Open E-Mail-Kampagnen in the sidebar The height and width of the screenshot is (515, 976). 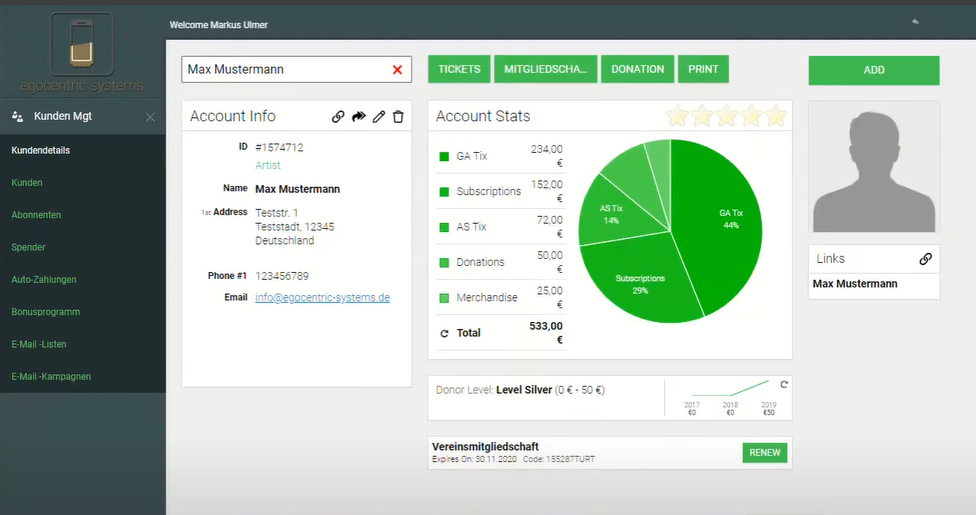[50, 377]
